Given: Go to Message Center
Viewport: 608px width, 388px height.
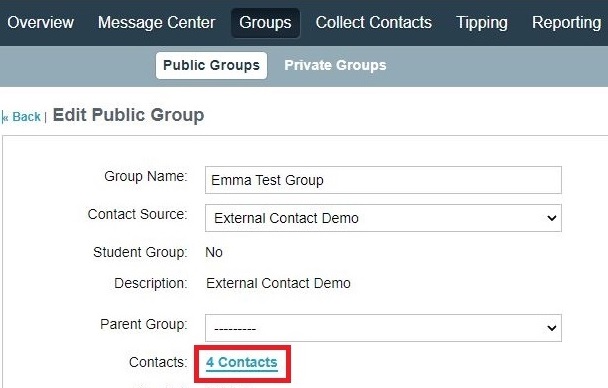Looking at the screenshot, I should tap(156, 22).
